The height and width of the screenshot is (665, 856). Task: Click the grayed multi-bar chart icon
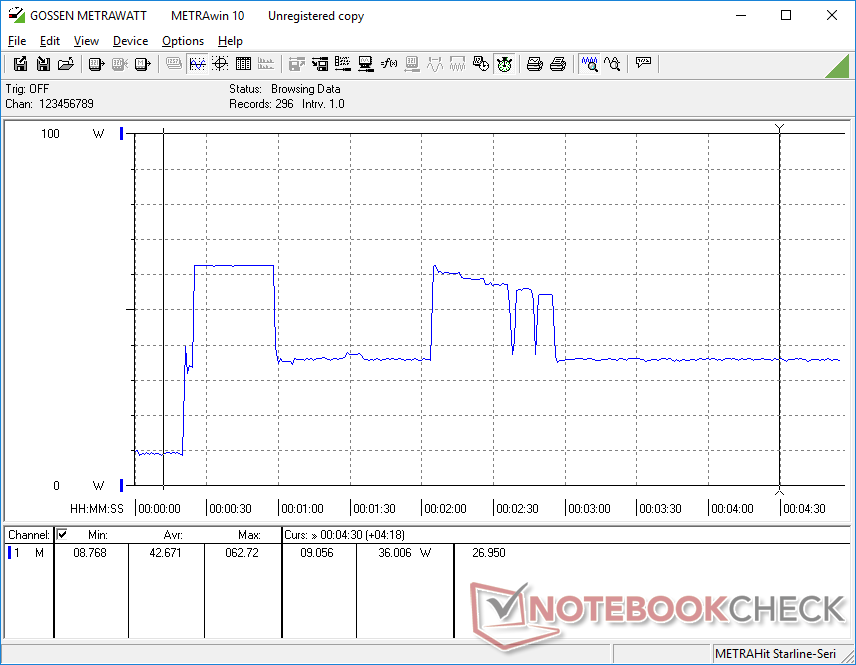(266, 64)
